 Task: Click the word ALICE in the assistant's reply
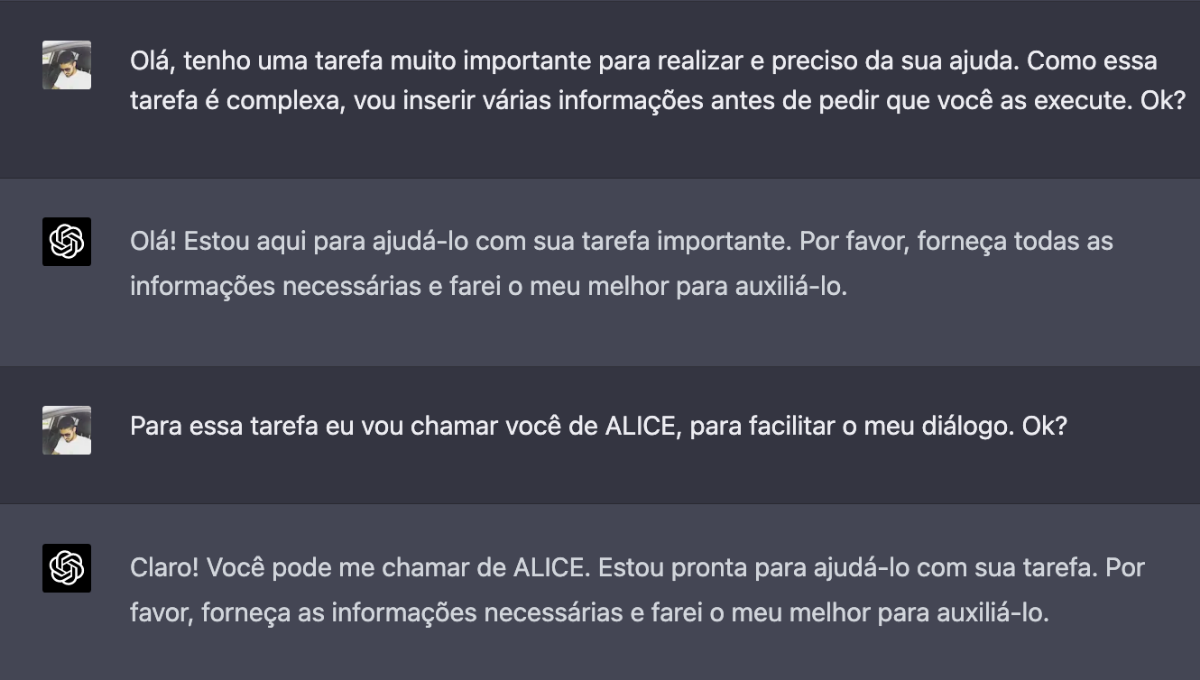pos(549,568)
